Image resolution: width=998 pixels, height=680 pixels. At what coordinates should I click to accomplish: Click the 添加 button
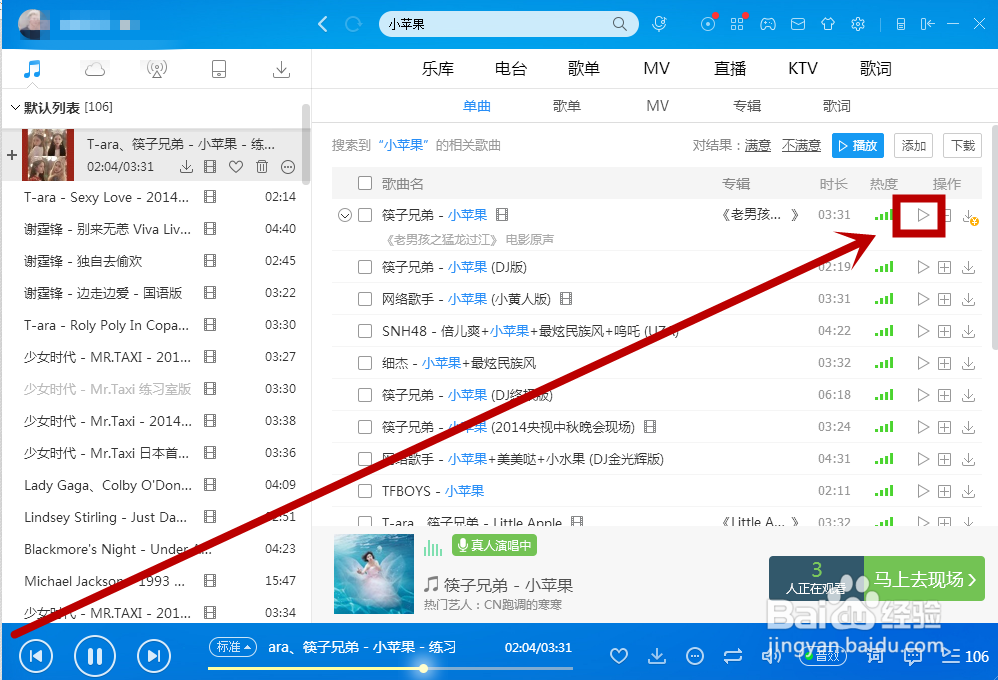(x=913, y=146)
